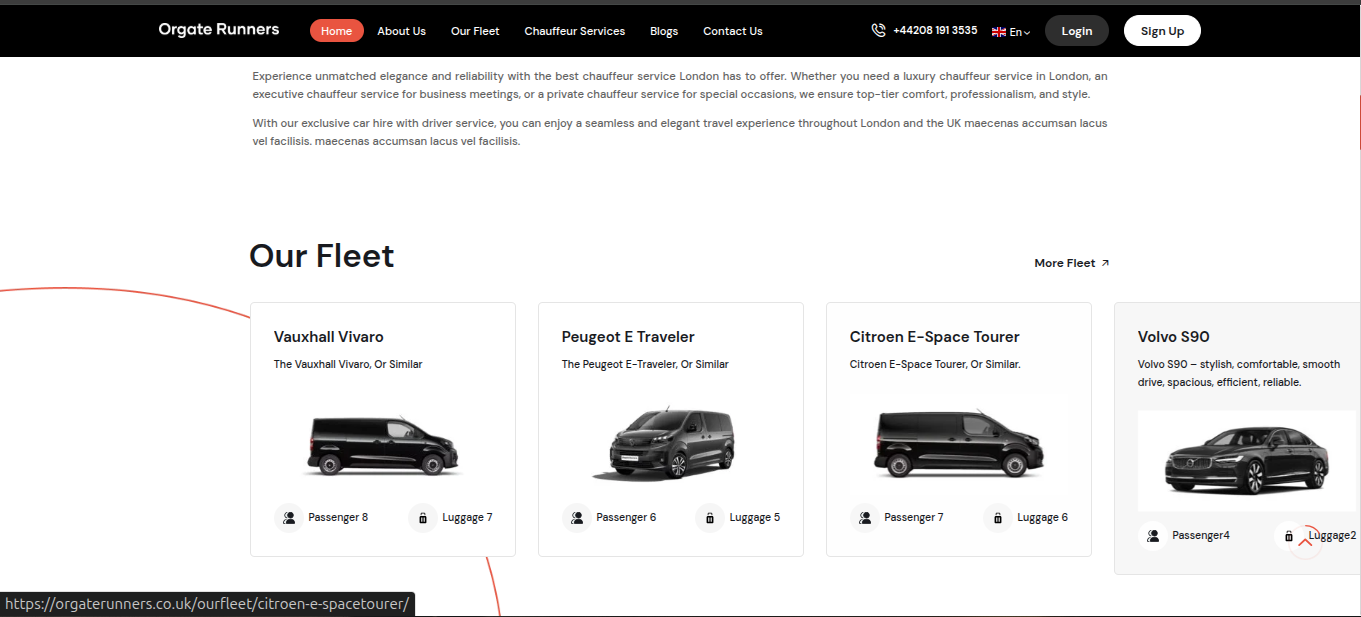Open the Blogs navigation item
This screenshot has height=617, width=1361.
coord(664,31)
